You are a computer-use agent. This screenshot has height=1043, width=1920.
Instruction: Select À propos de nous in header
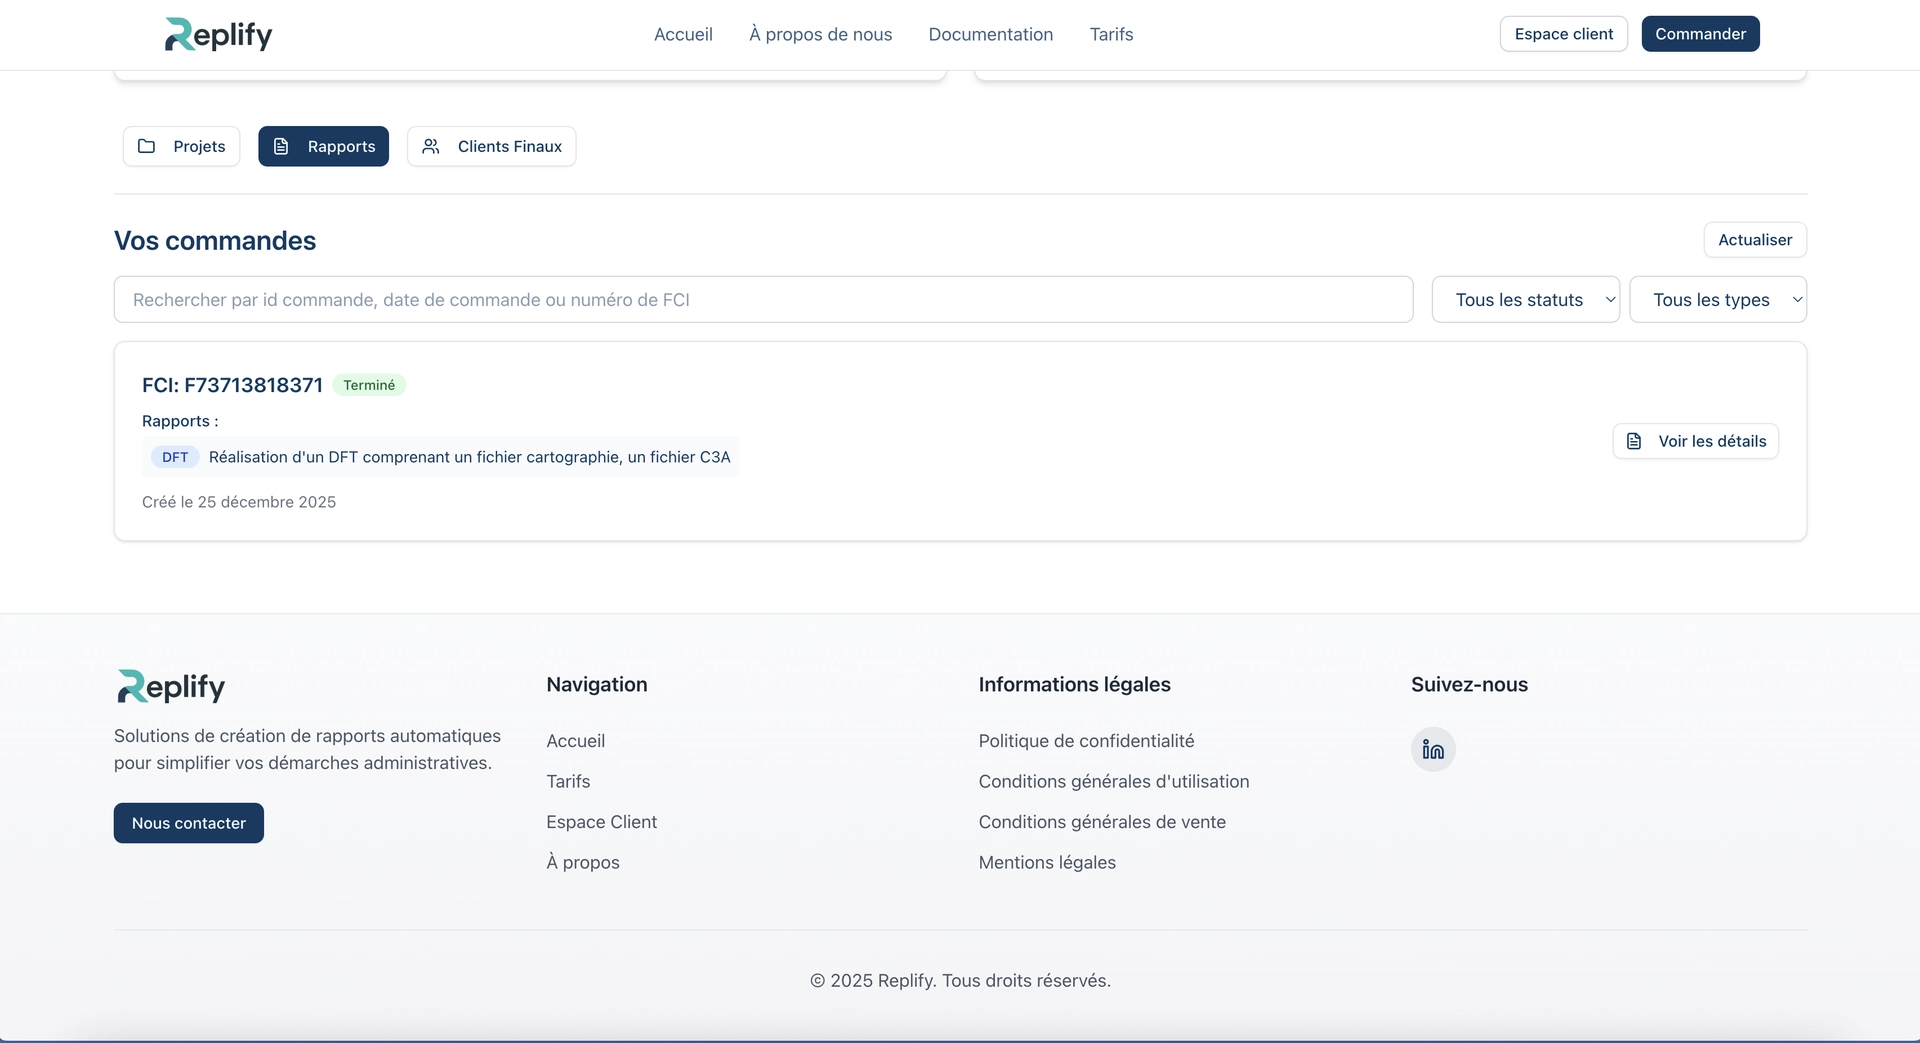(820, 34)
